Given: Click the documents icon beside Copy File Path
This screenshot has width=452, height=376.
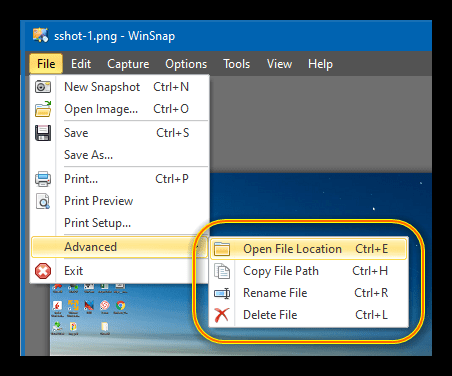Looking at the screenshot, I should click(x=222, y=271).
